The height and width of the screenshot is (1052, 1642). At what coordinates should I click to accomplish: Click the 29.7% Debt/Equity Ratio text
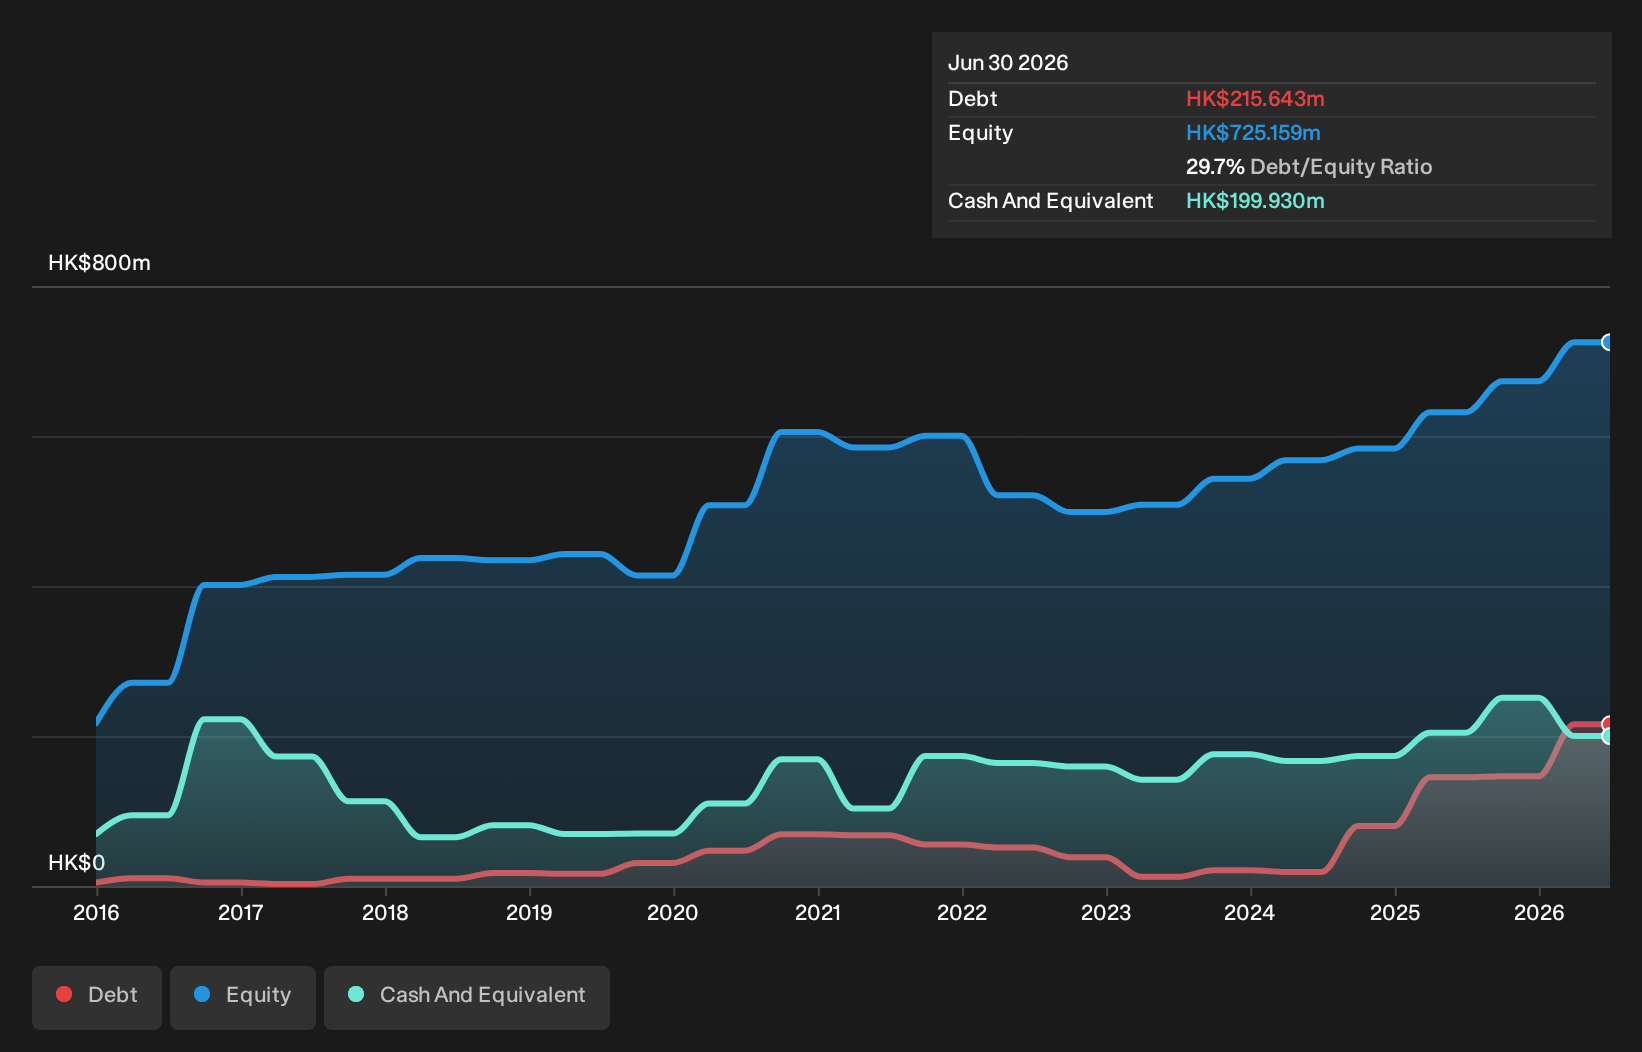pos(1309,167)
